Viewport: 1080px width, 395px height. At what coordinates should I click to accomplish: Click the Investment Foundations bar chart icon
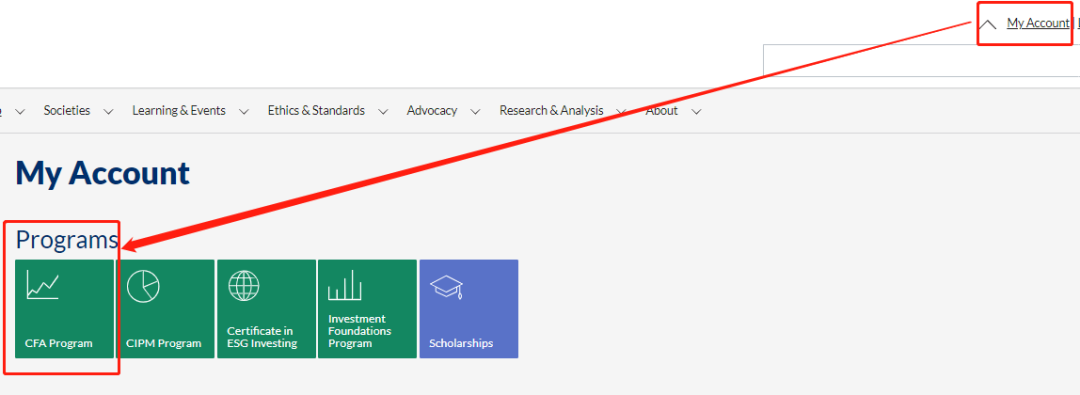[x=344, y=285]
